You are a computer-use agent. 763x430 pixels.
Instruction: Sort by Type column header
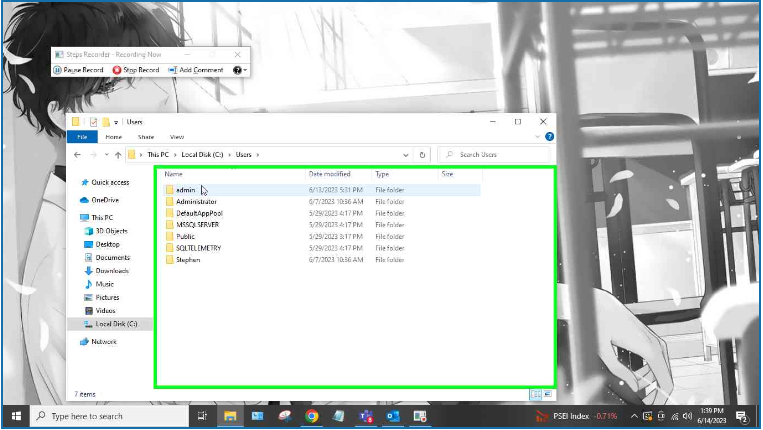pos(382,174)
